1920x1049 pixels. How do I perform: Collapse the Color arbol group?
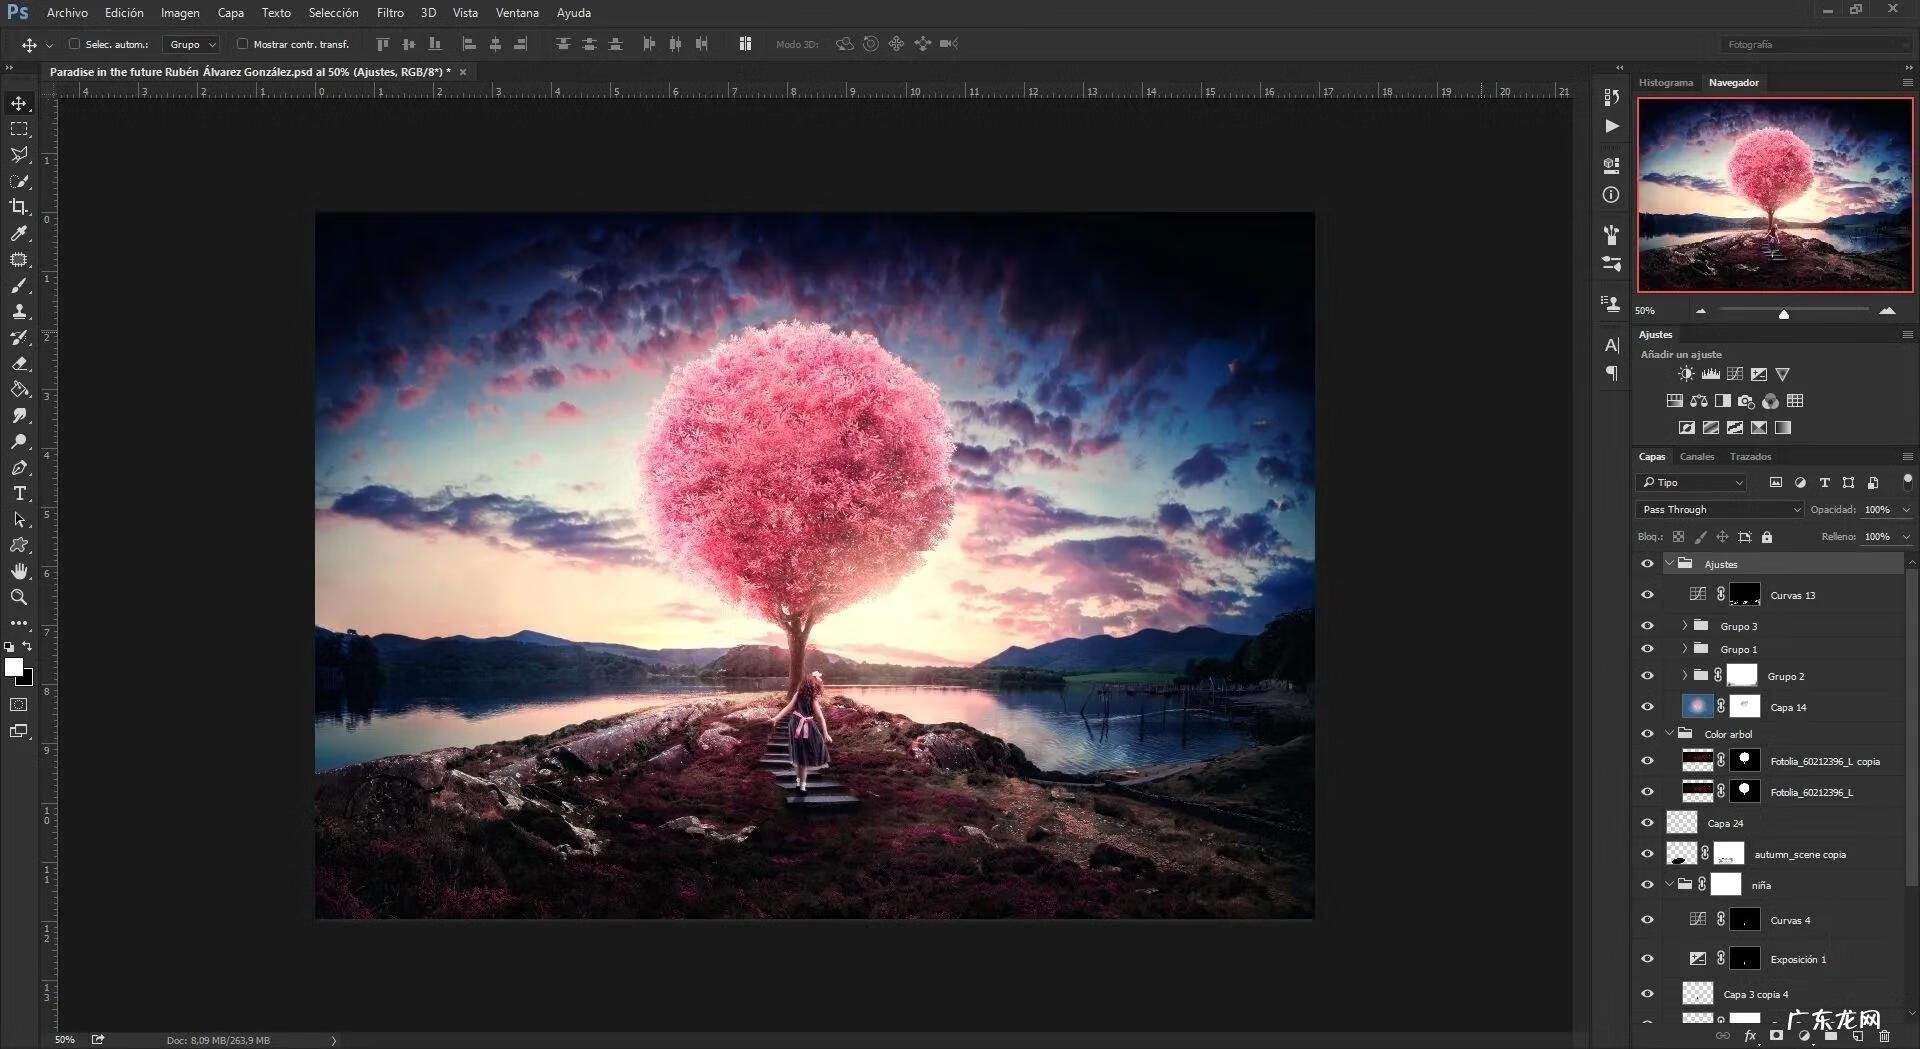[x=1669, y=734]
